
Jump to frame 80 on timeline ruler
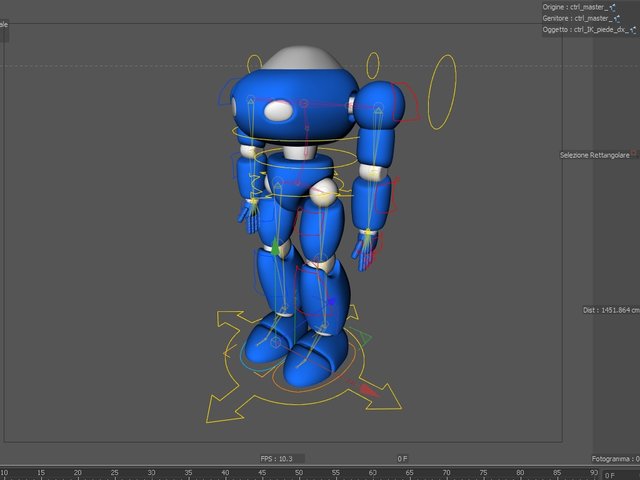tap(520, 473)
